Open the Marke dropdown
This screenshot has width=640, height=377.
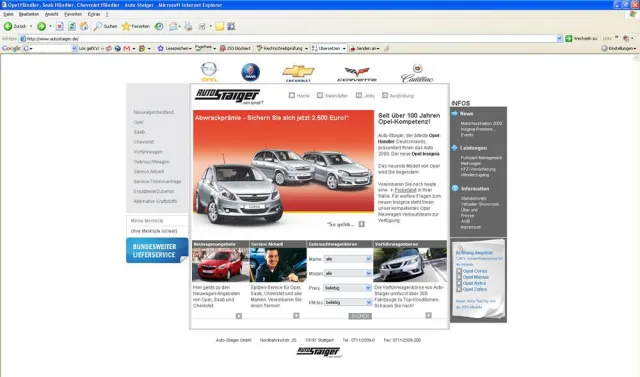347,259
